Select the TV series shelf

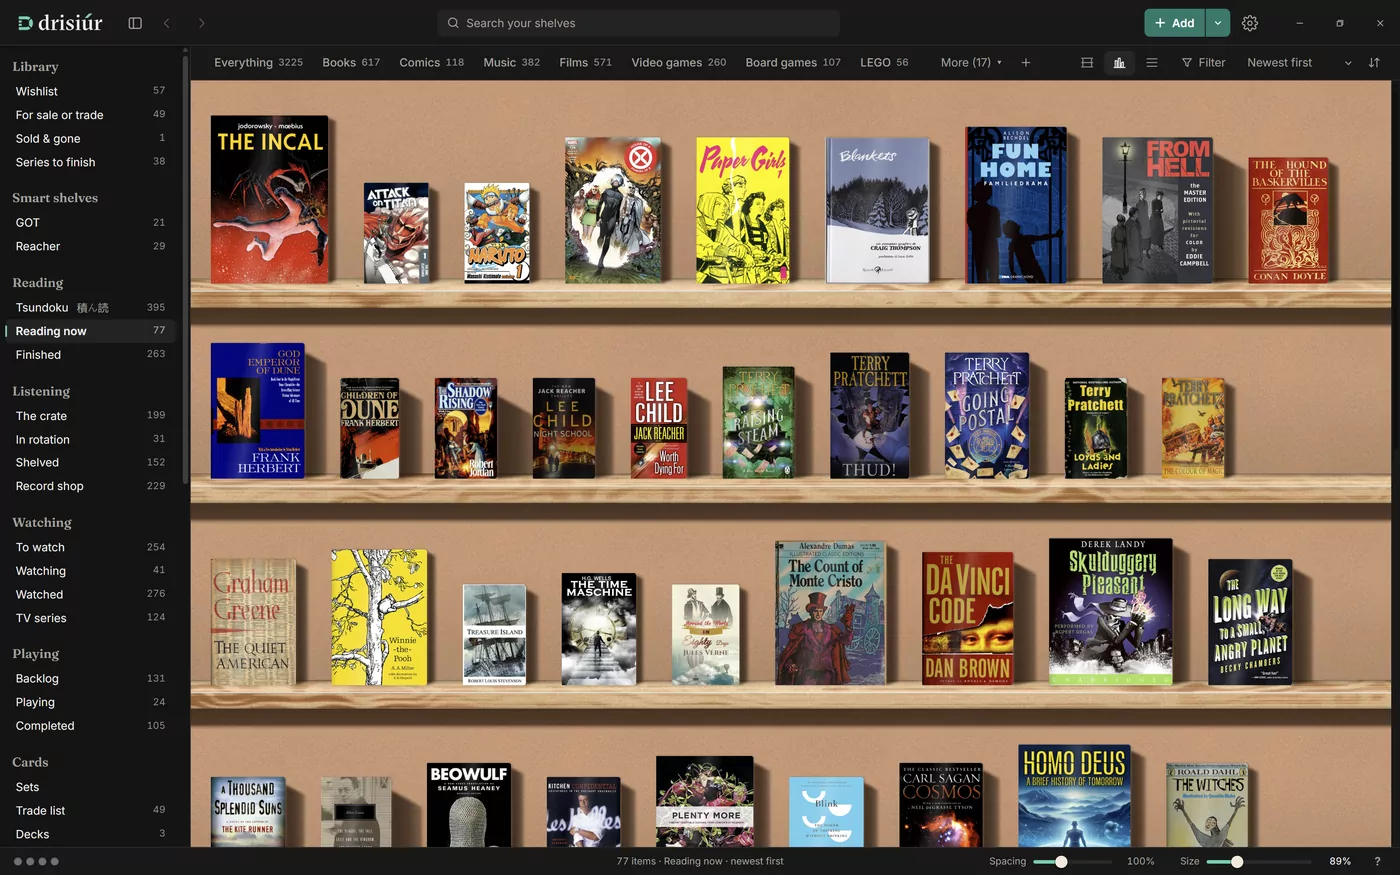(x=90, y=618)
